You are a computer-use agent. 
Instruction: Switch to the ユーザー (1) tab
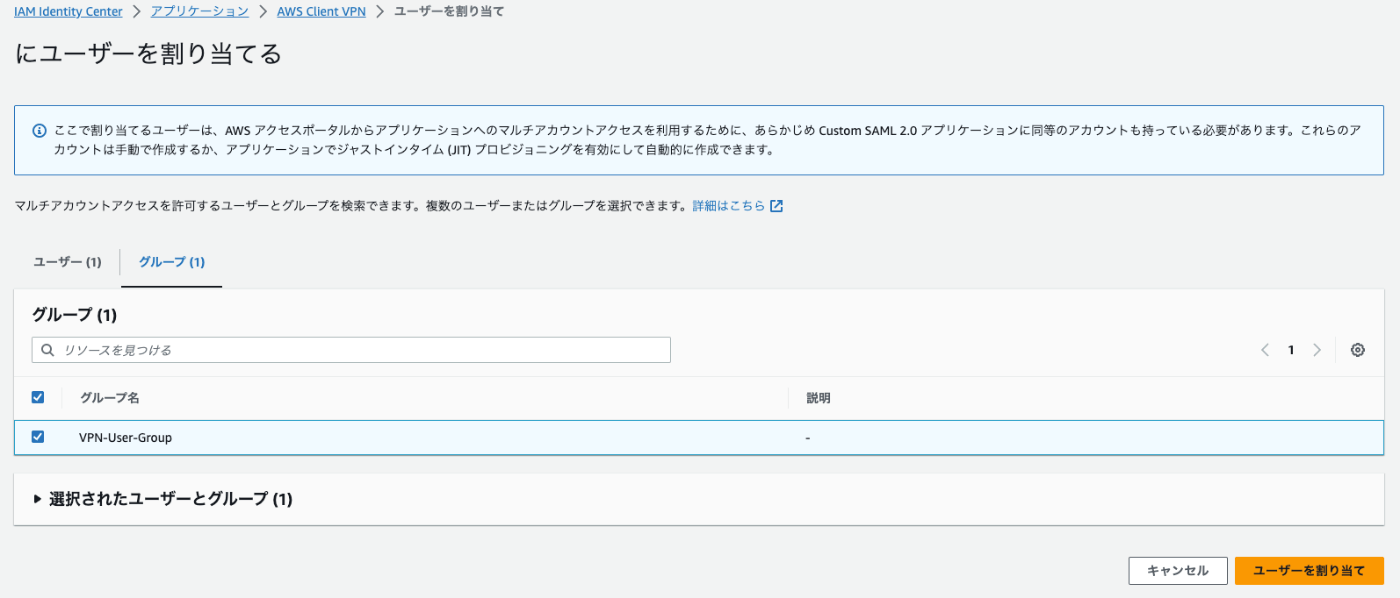[x=68, y=262]
